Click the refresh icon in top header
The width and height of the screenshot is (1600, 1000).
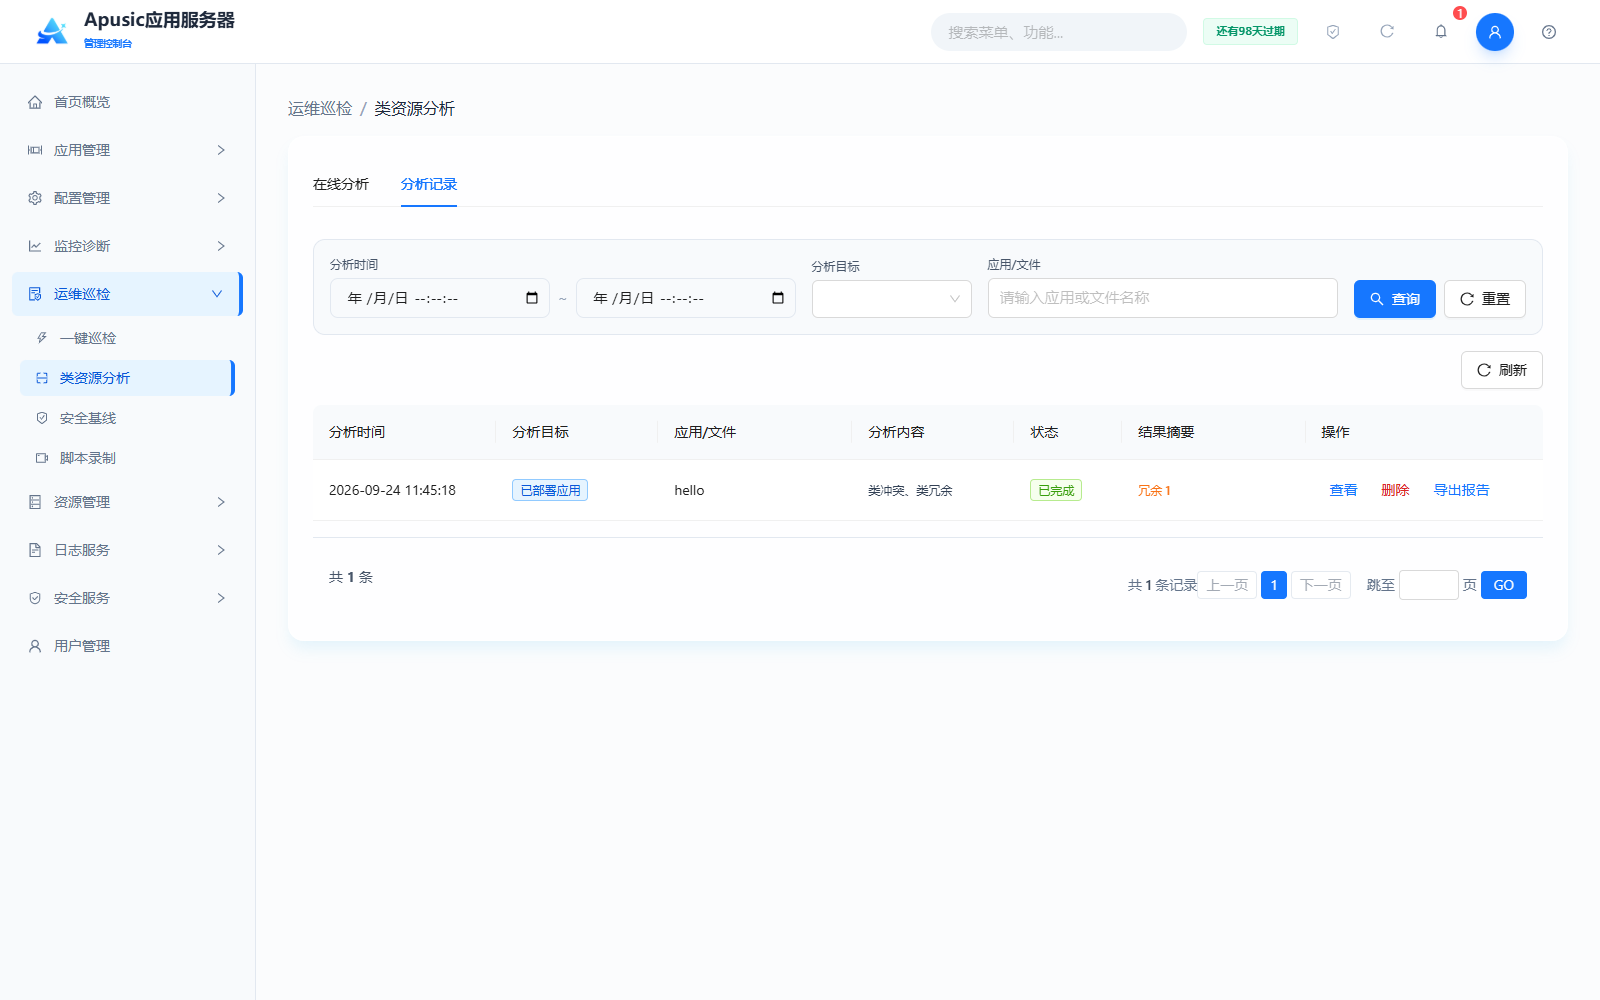coord(1387,32)
